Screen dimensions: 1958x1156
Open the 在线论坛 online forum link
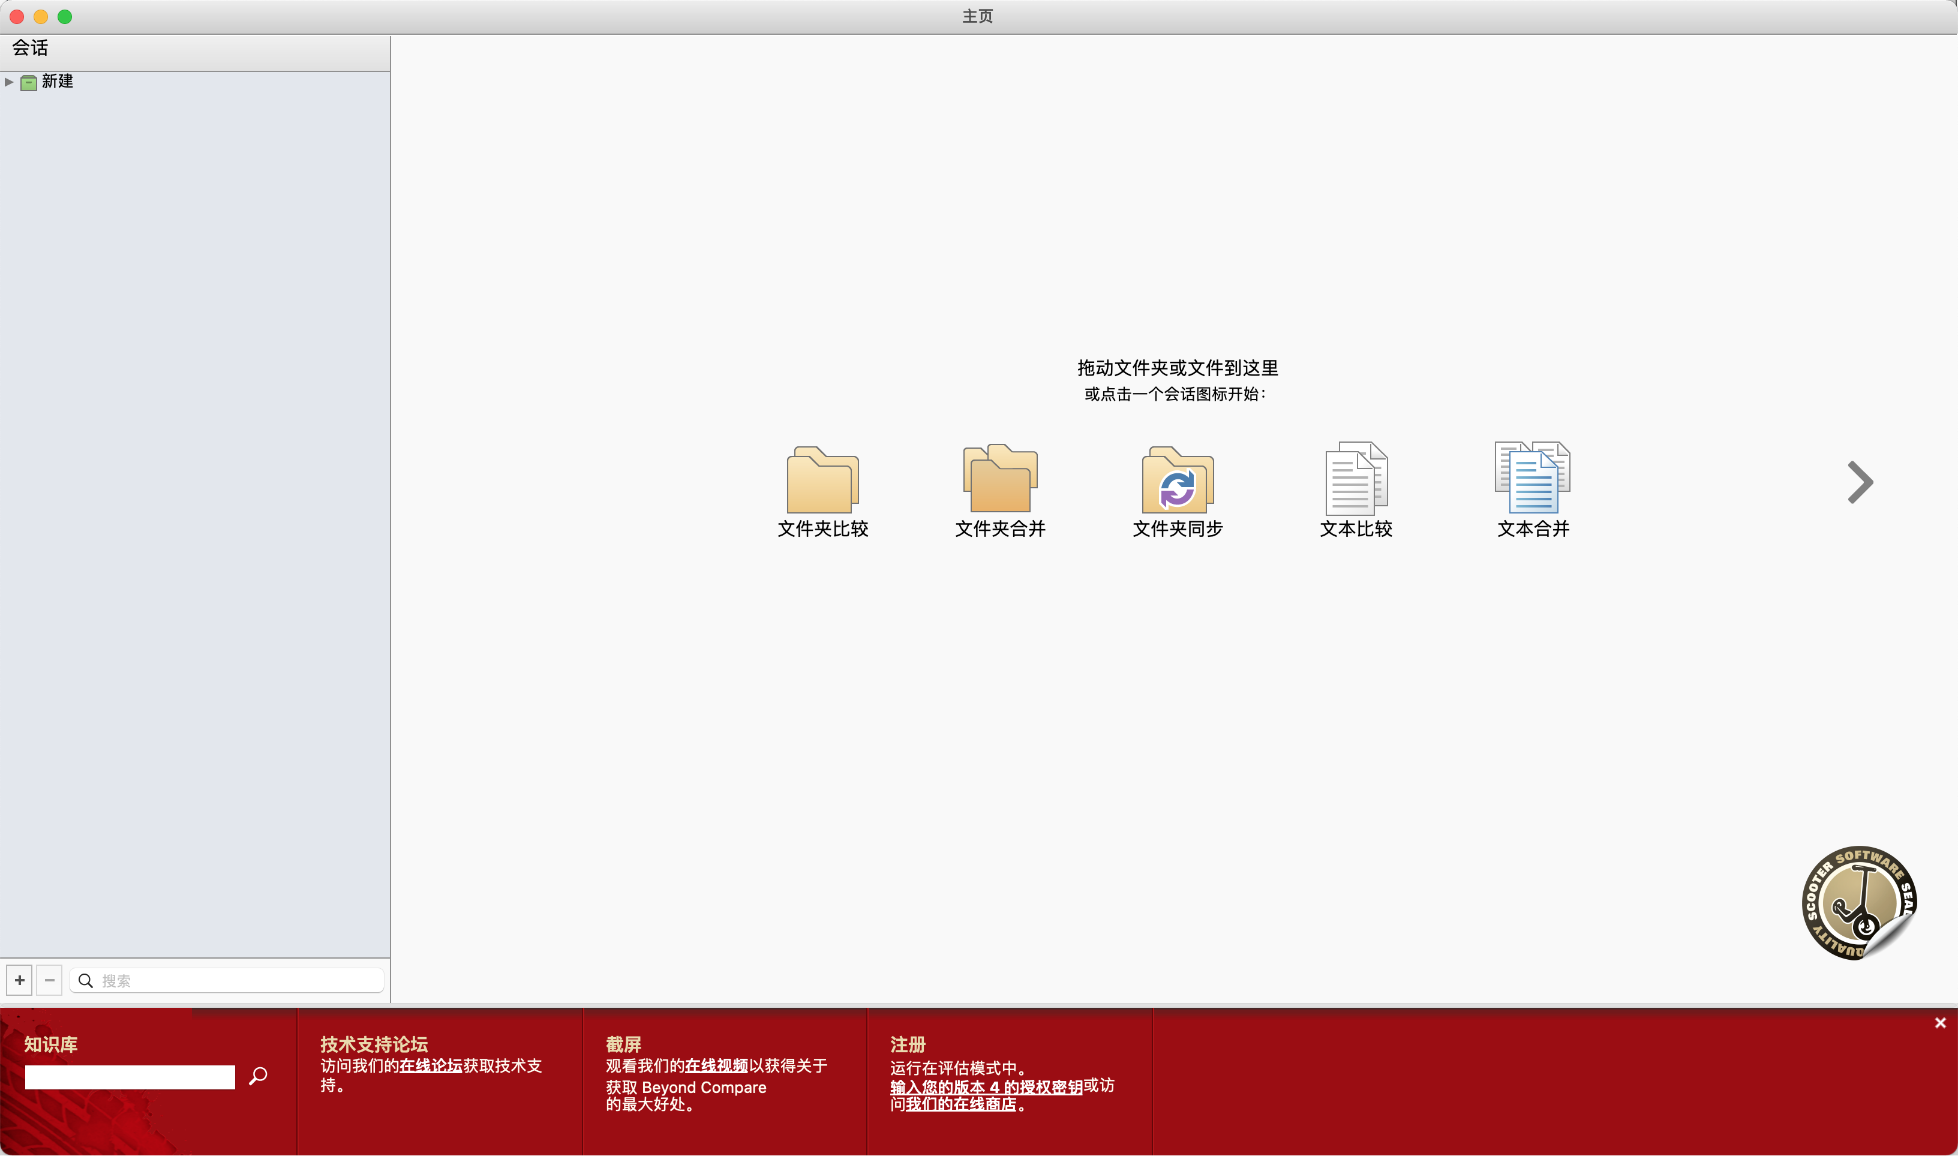pos(431,1066)
